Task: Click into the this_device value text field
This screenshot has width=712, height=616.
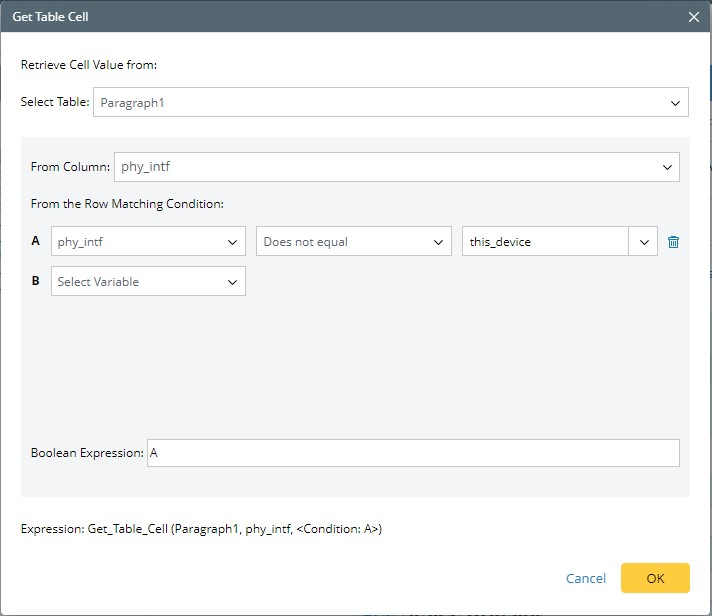Action: 544,242
